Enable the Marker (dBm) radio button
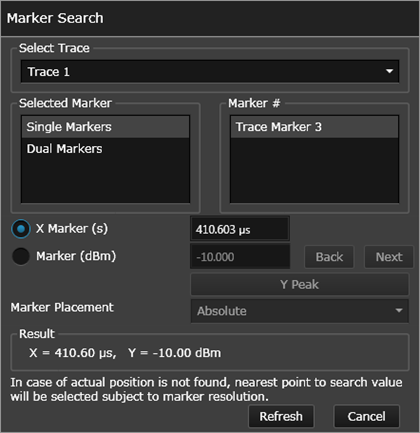 (21, 256)
